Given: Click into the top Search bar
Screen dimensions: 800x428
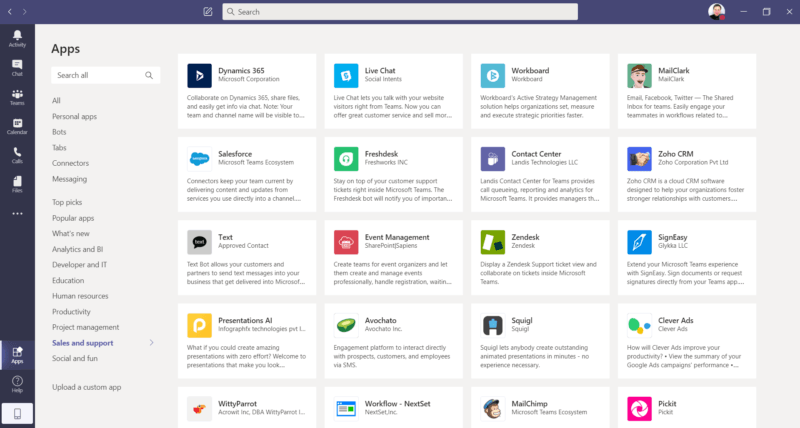Looking at the screenshot, I should 400,12.
